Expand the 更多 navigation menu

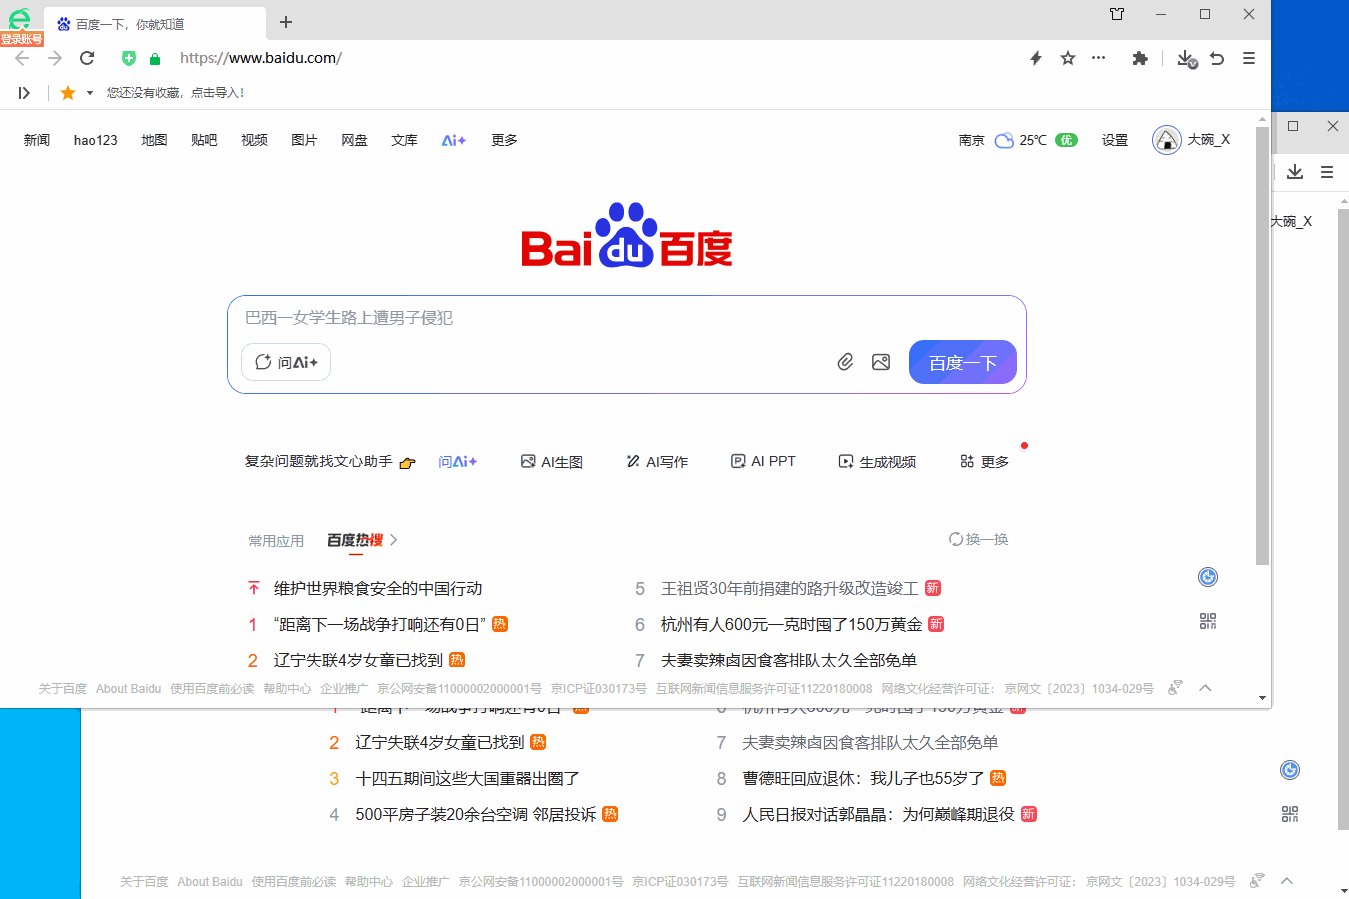pos(503,140)
